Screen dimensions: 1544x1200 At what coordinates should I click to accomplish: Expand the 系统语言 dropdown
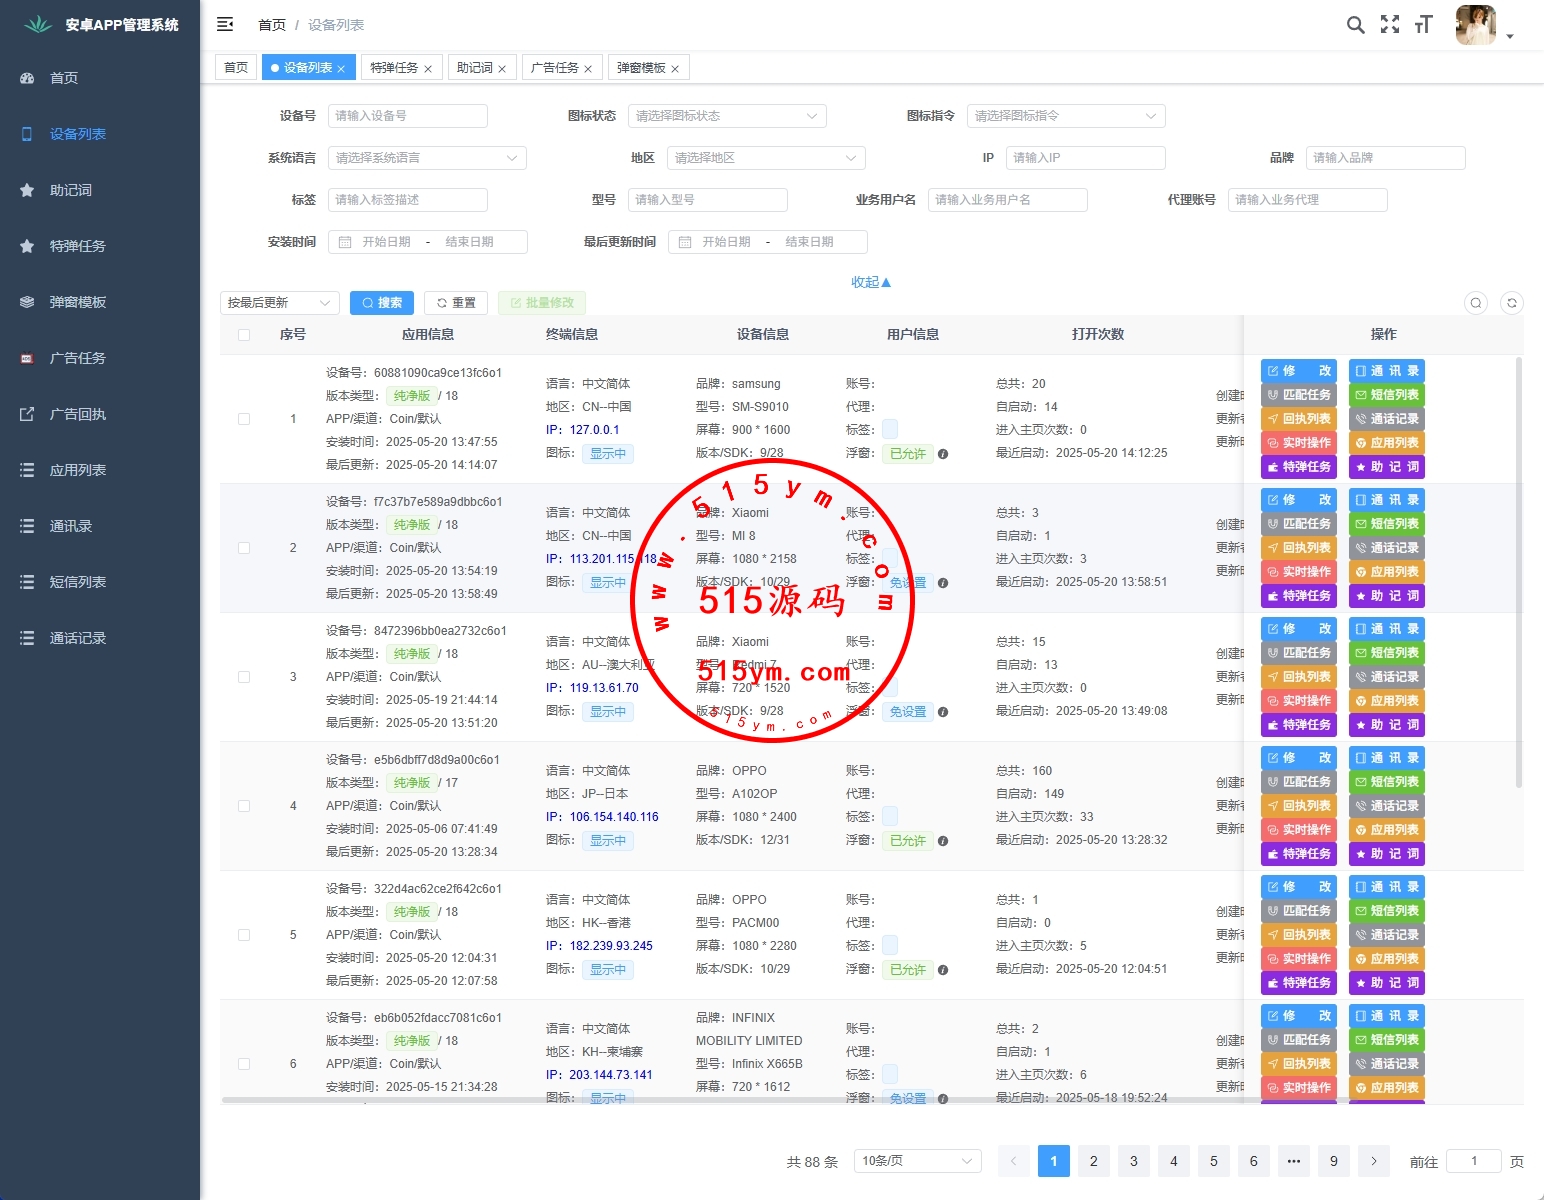click(x=427, y=158)
